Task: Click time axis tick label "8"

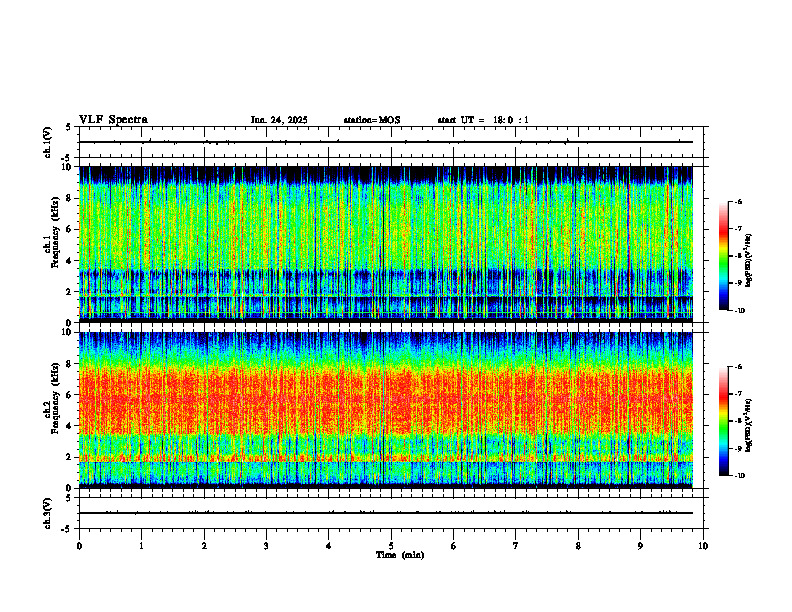Action: (x=578, y=546)
